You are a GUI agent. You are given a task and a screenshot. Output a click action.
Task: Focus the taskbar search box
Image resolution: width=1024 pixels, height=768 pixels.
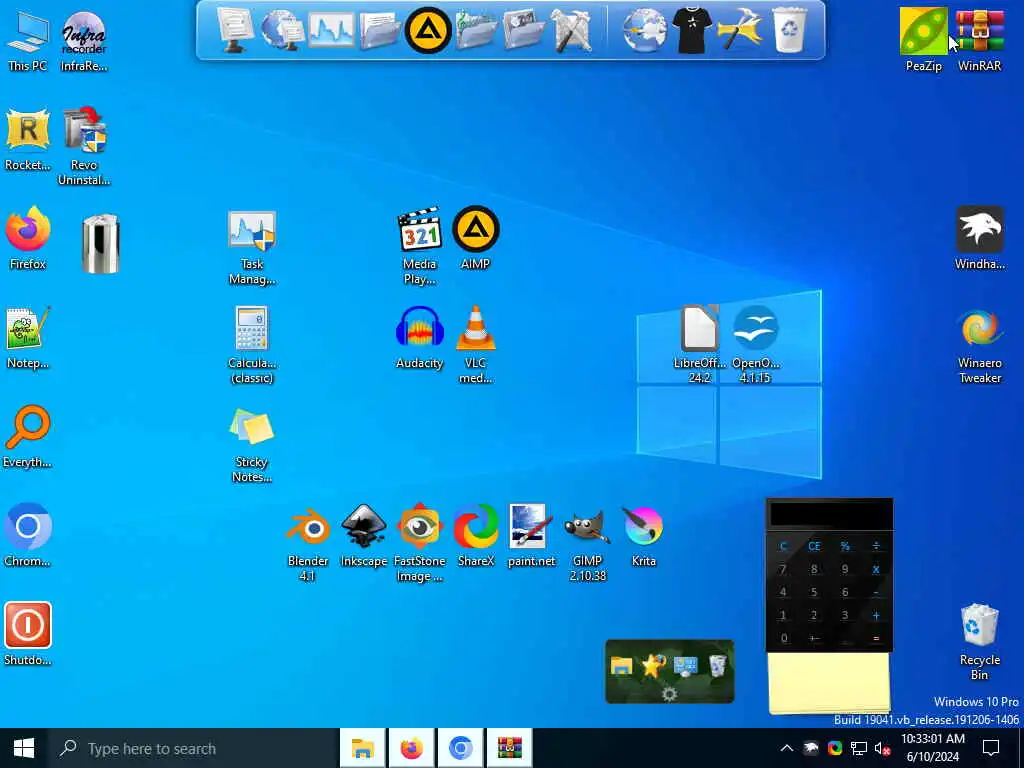click(x=193, y=748)
